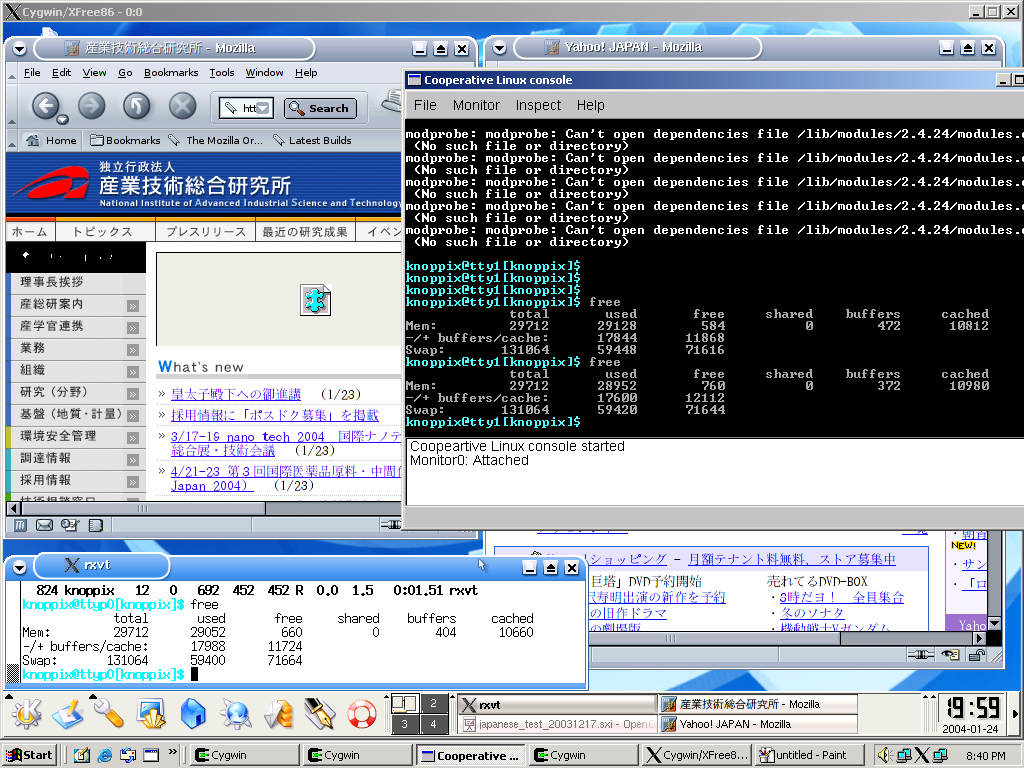The image size is (1024, 768).
Task: Click the Yahoo page horizontal scrollbar thumb
Action: point(714,639)
